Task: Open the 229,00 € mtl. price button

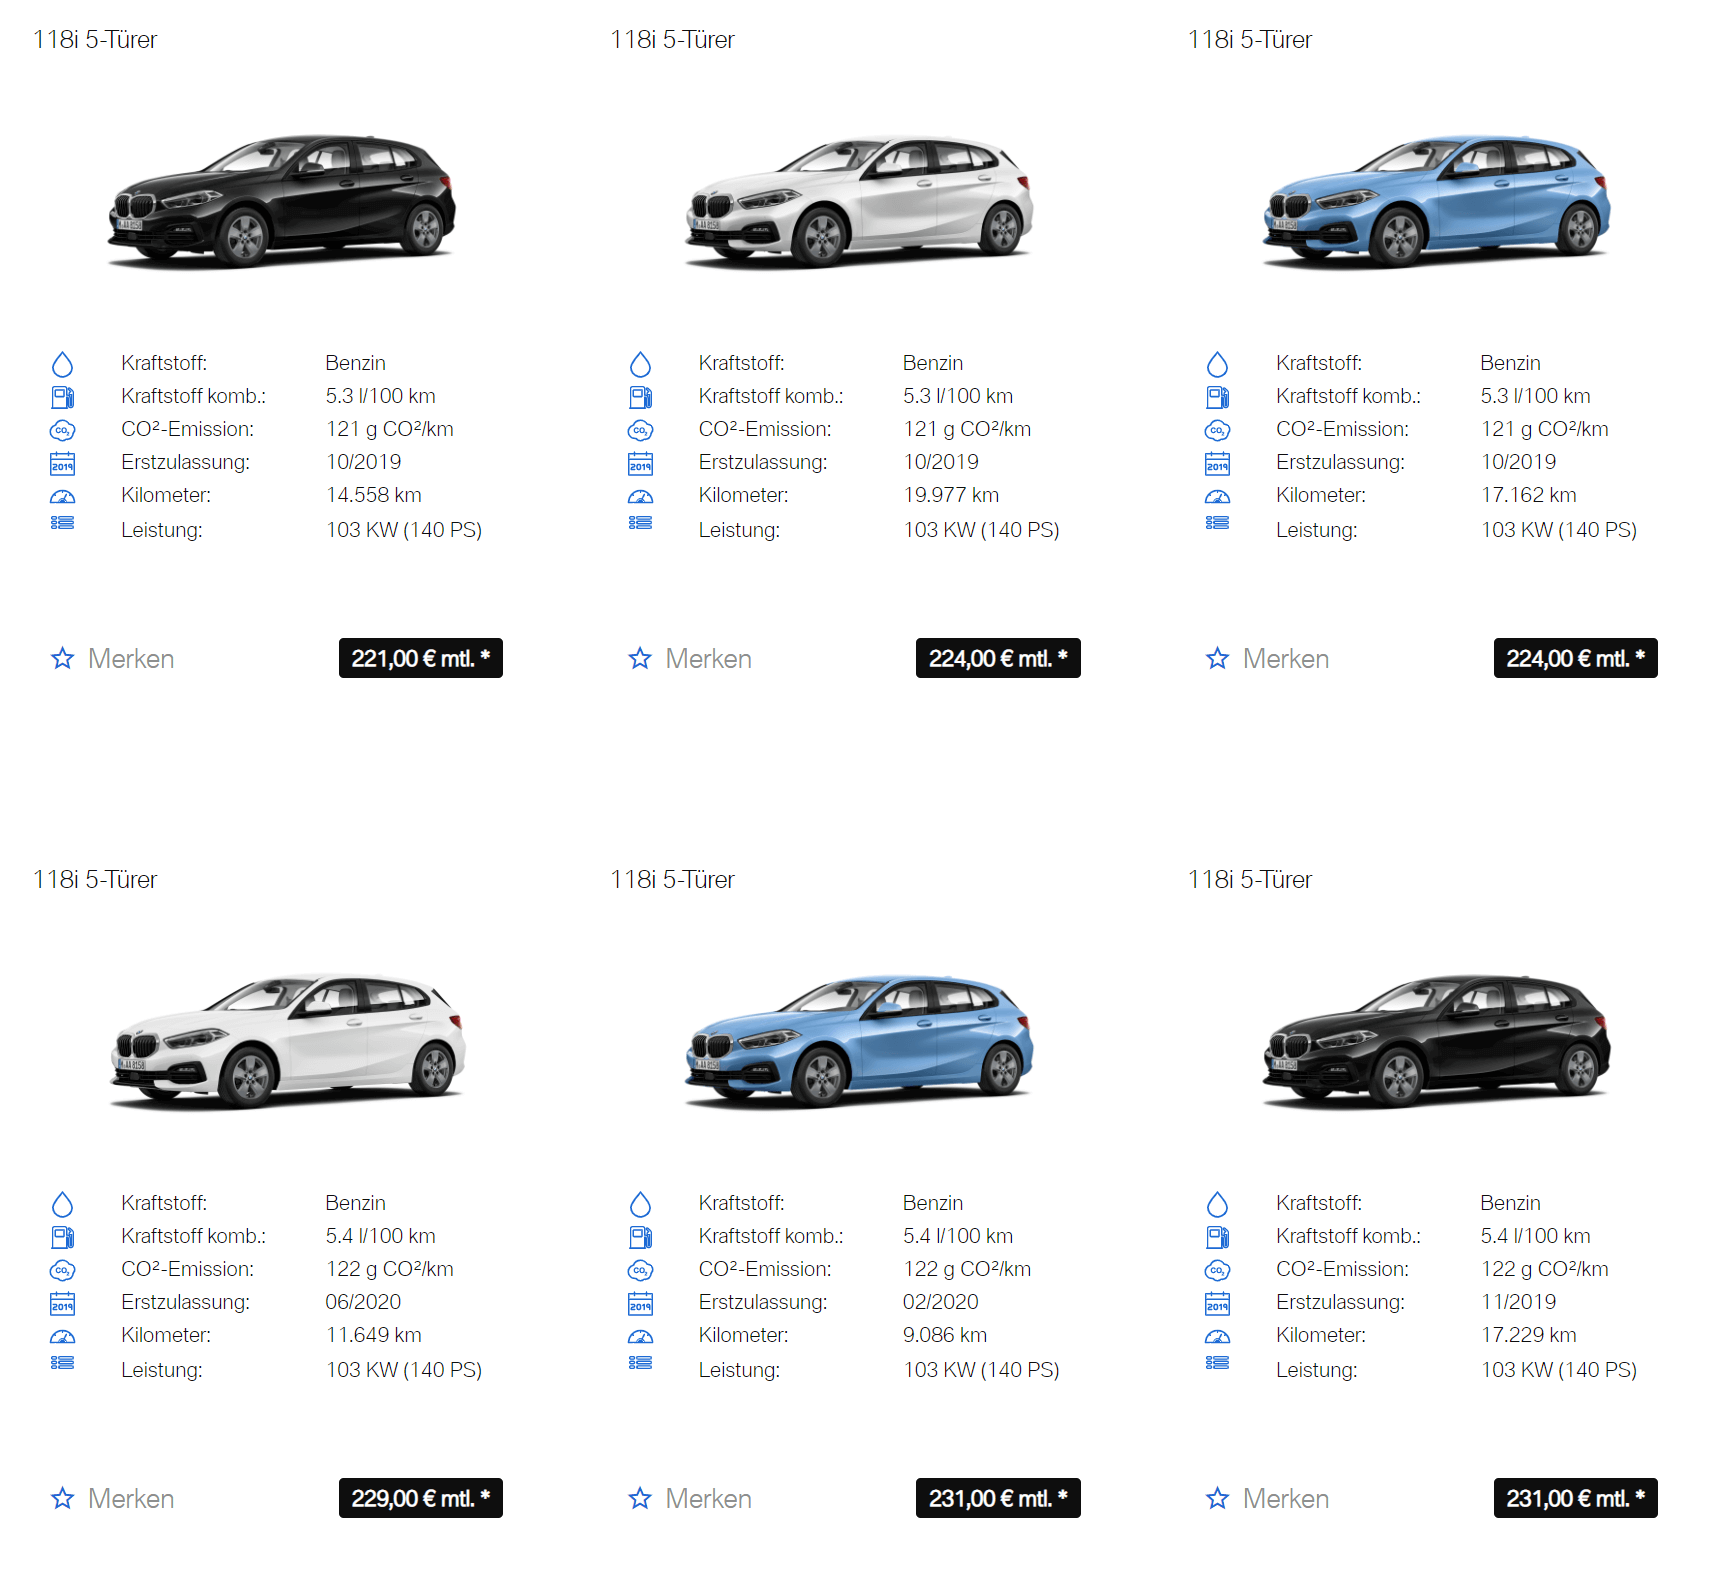Action: point(421,1498)
